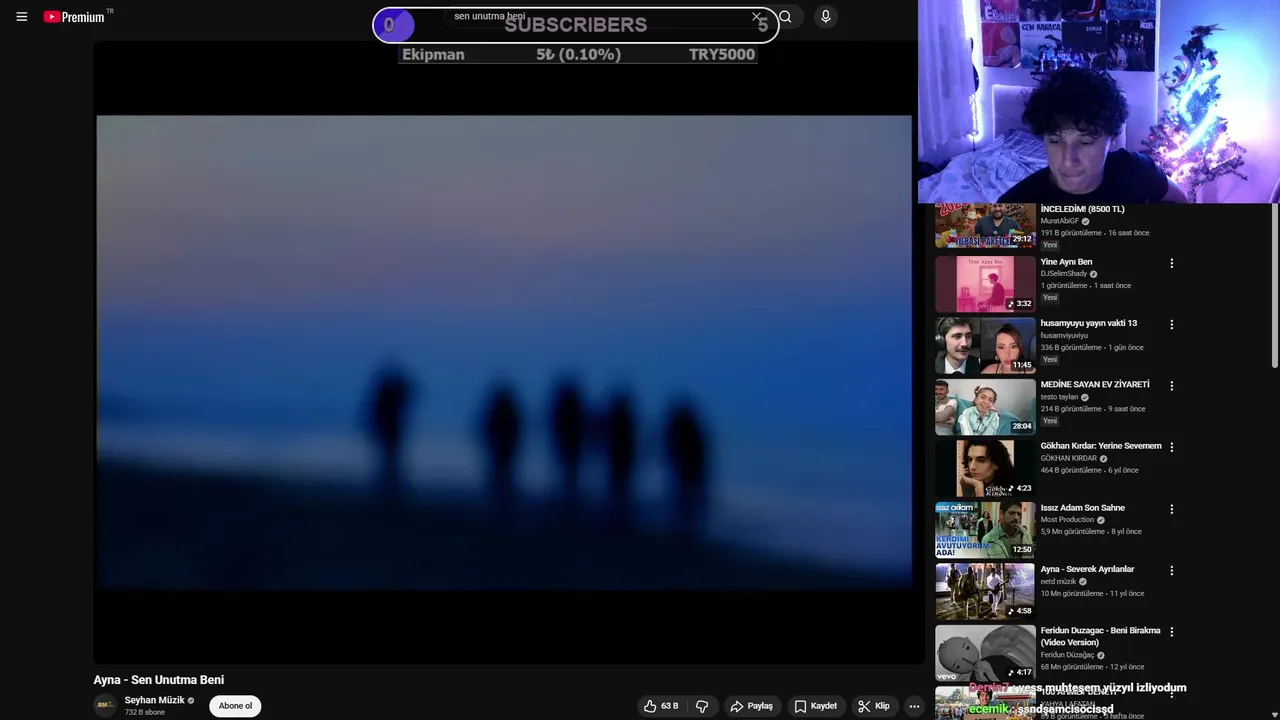
Task: Clear search box with X icon
Action: 756,17
